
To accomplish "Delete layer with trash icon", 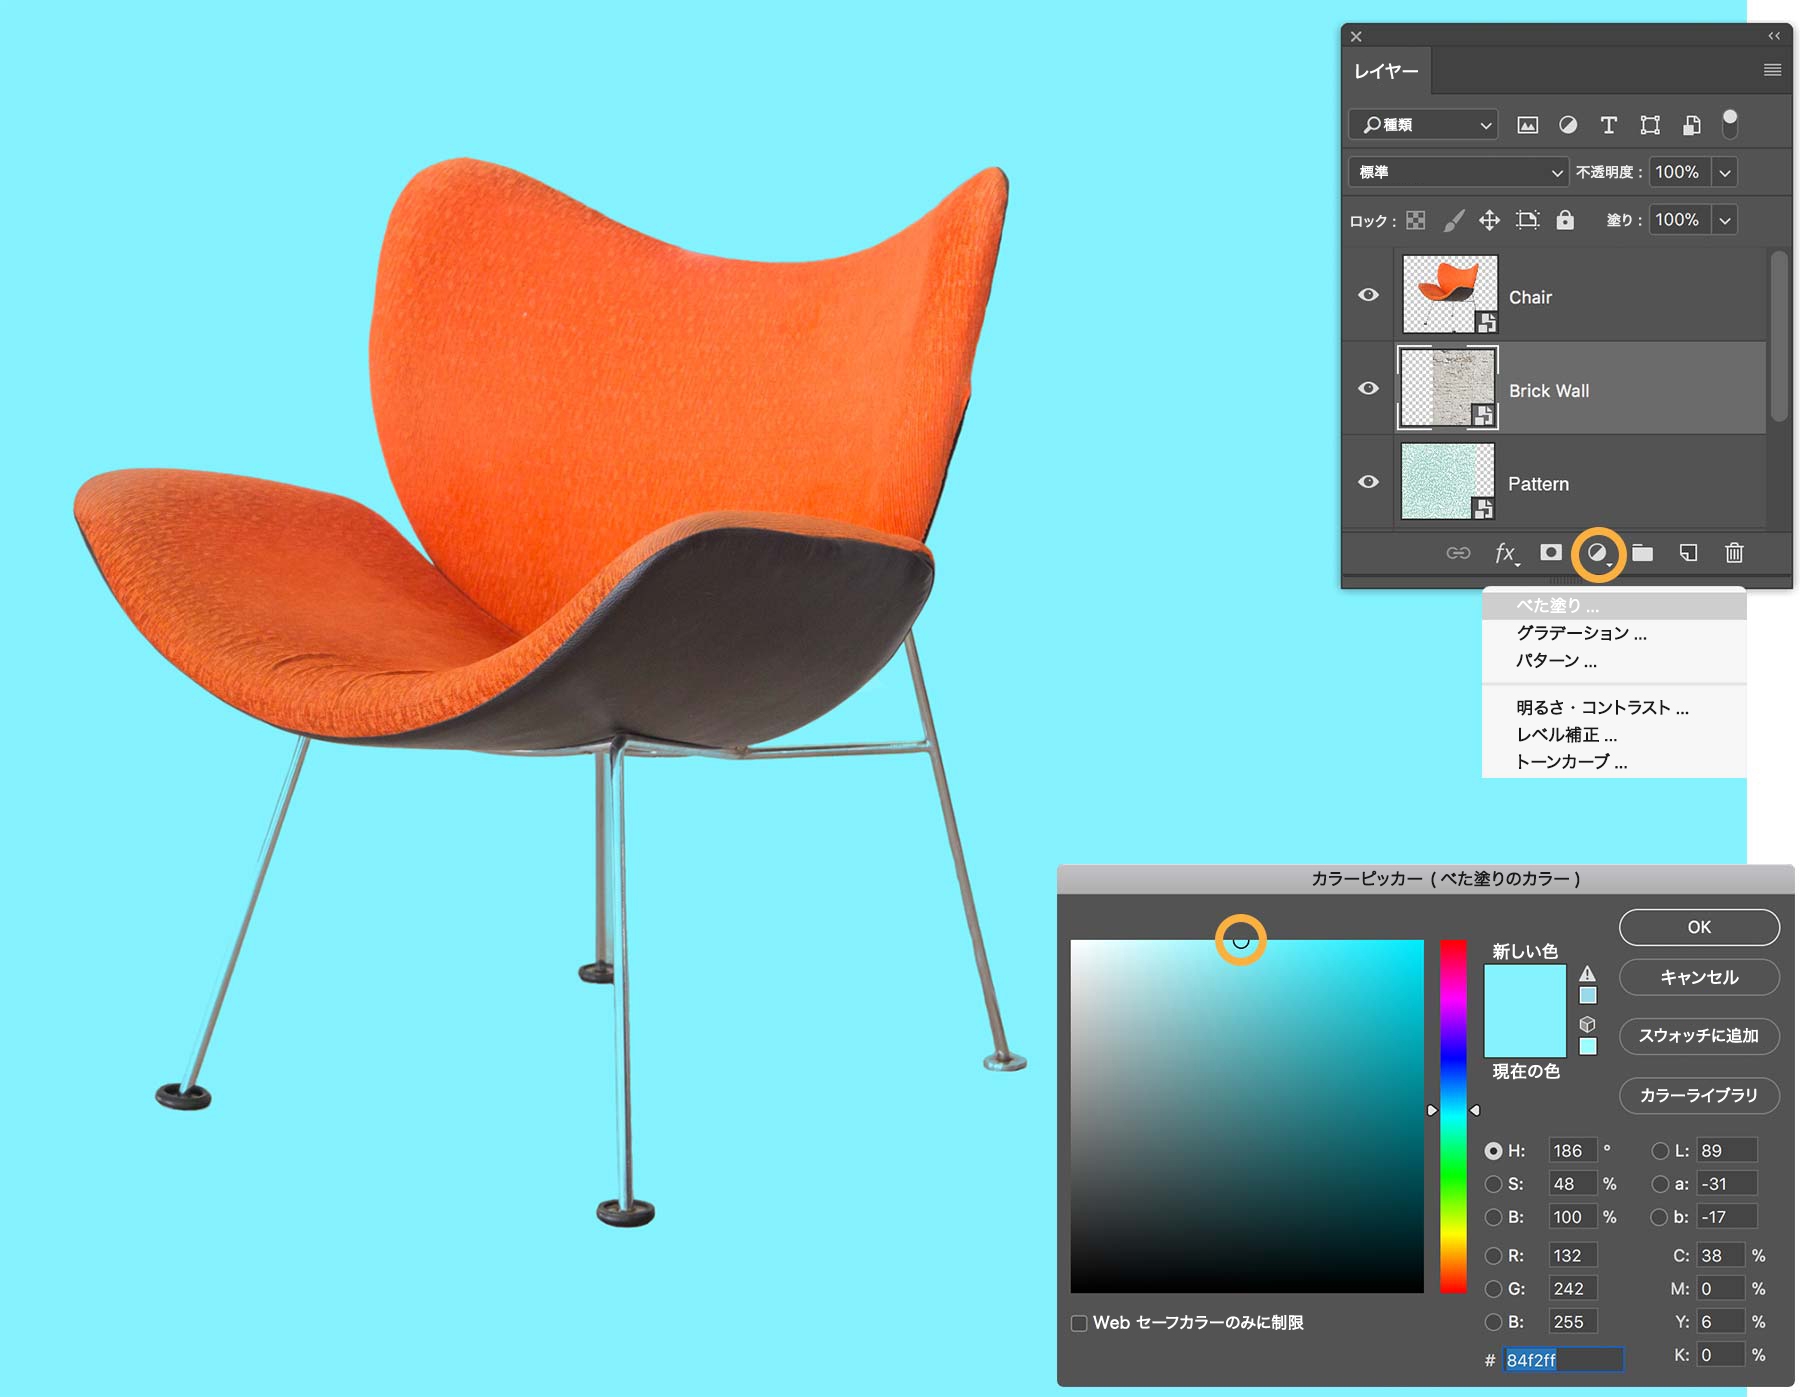I will click(x=1734, y=553).
